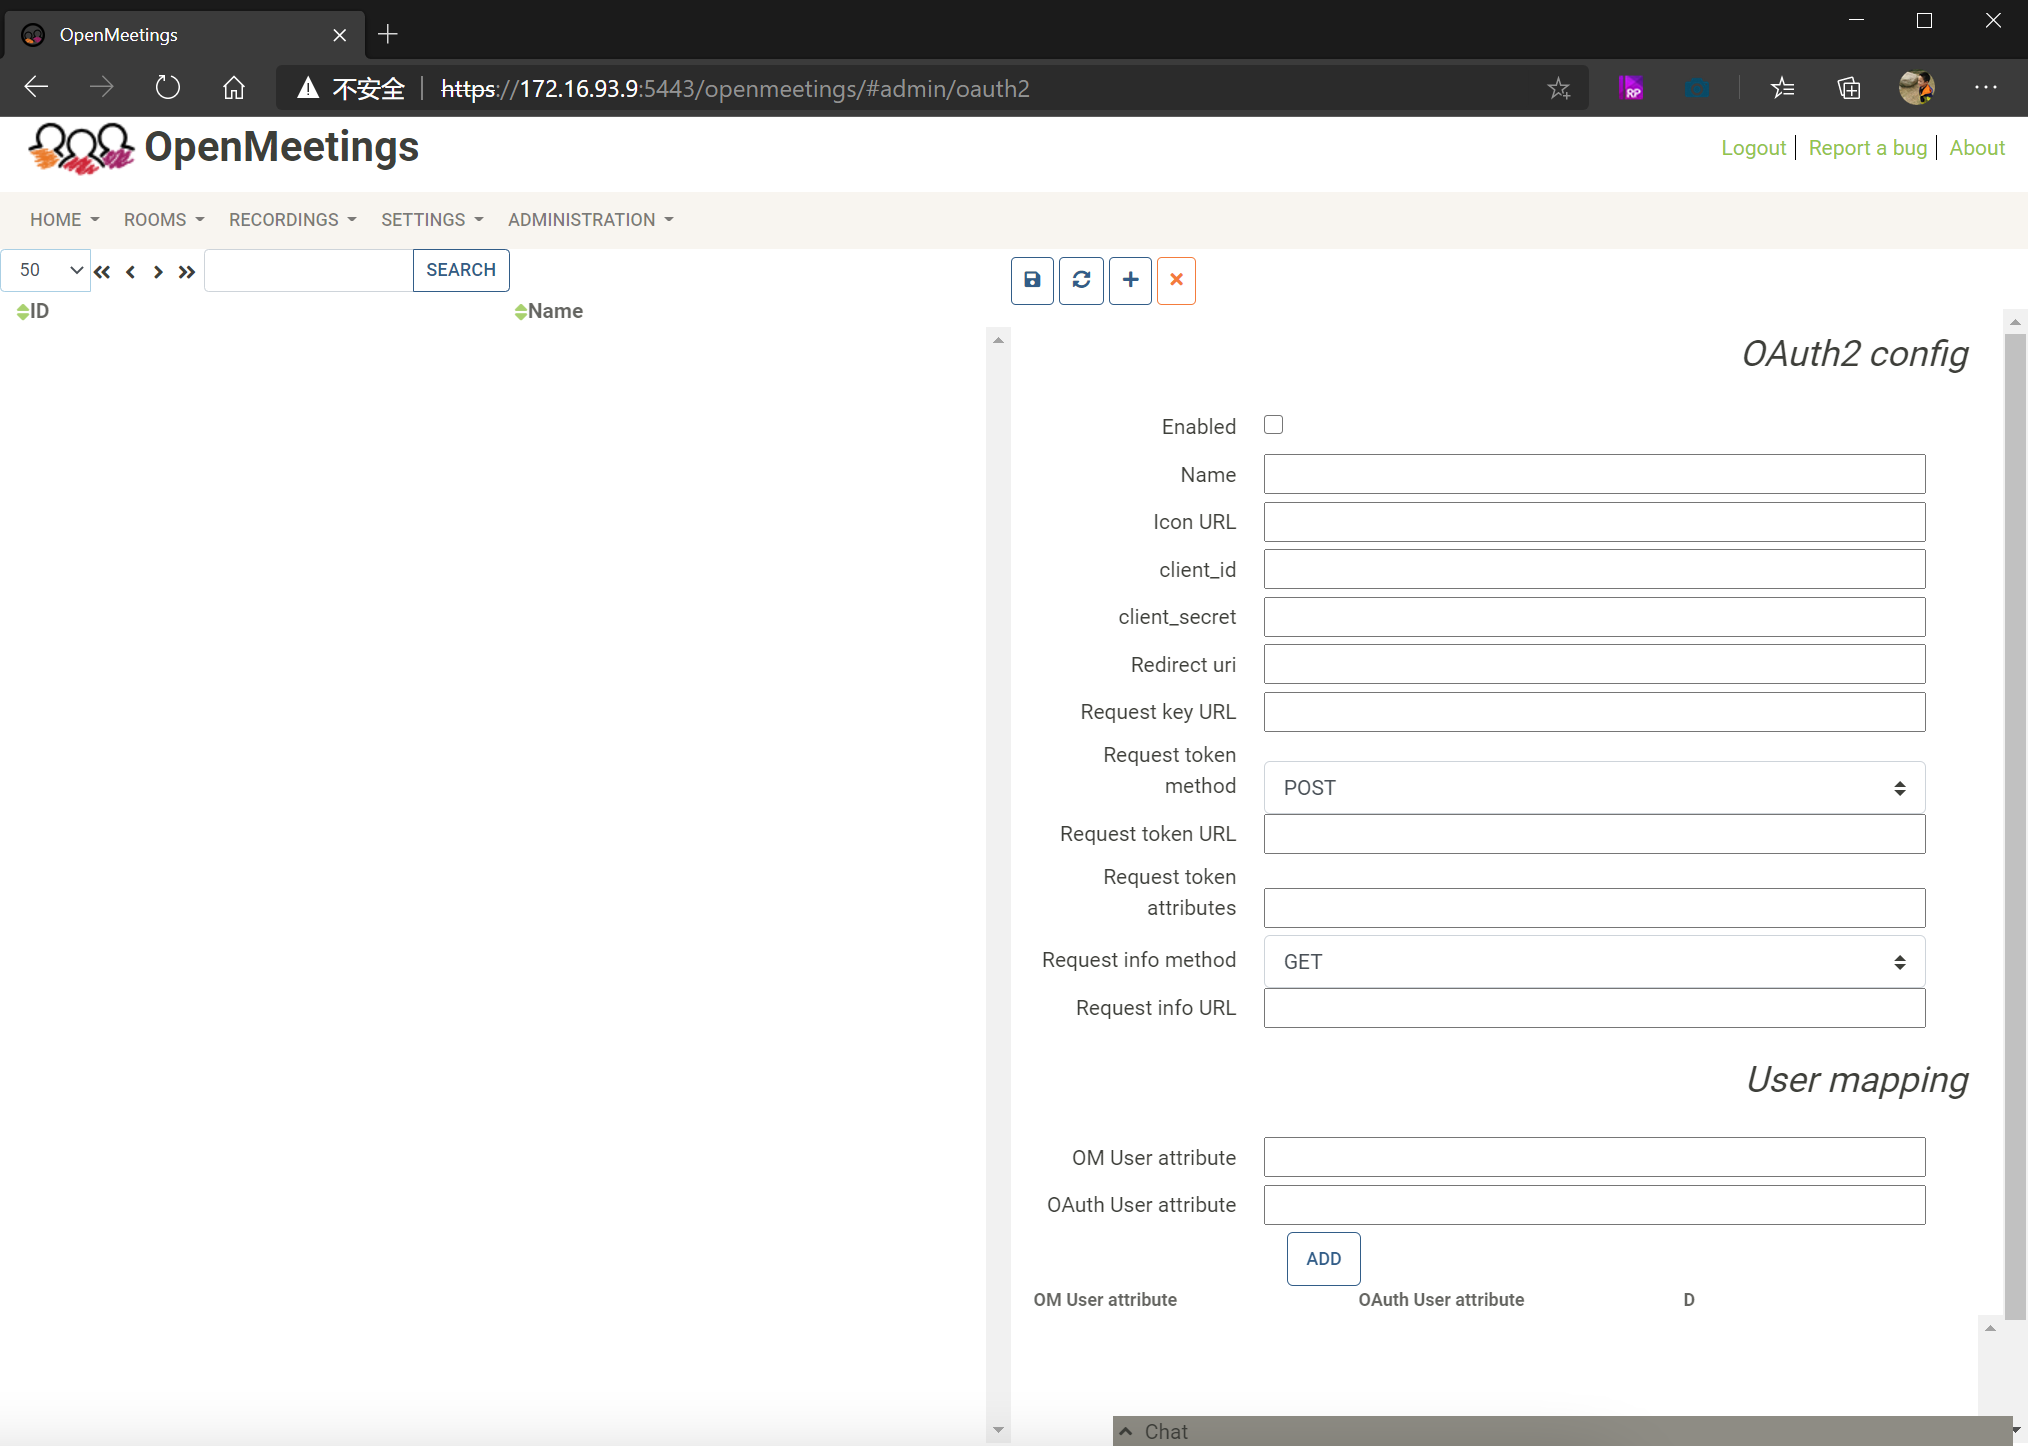Jump to last page of results
Image resolution: width=2028 pixels, height=1446 pixels.
187,272
